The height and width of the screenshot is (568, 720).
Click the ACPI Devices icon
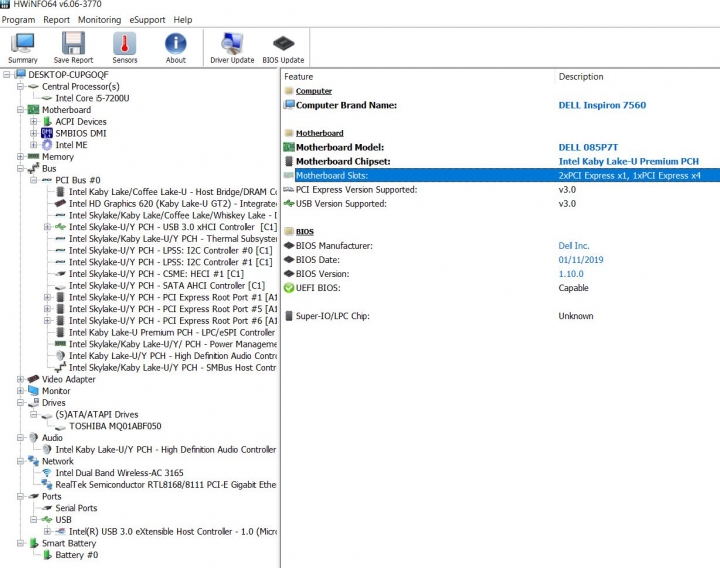point(47,122)
